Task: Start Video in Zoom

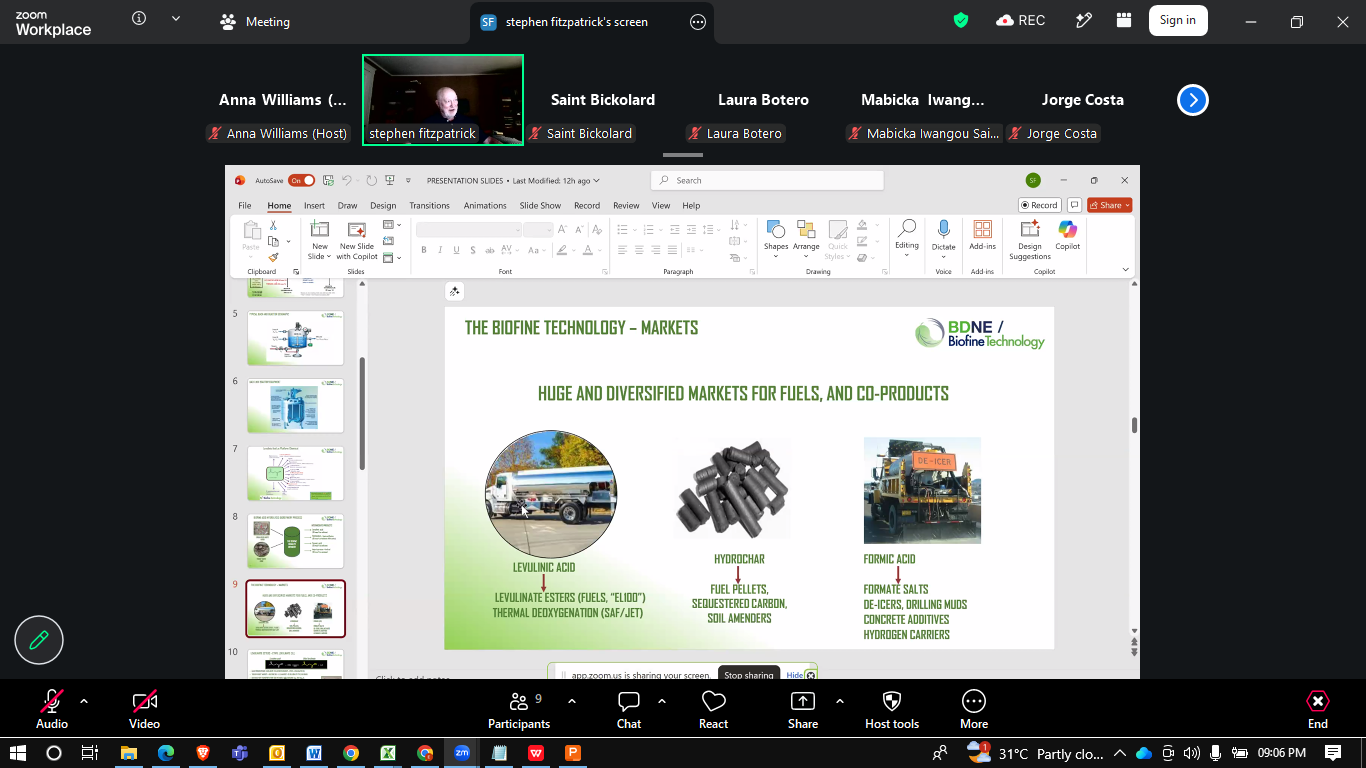Action: [144, 710]
